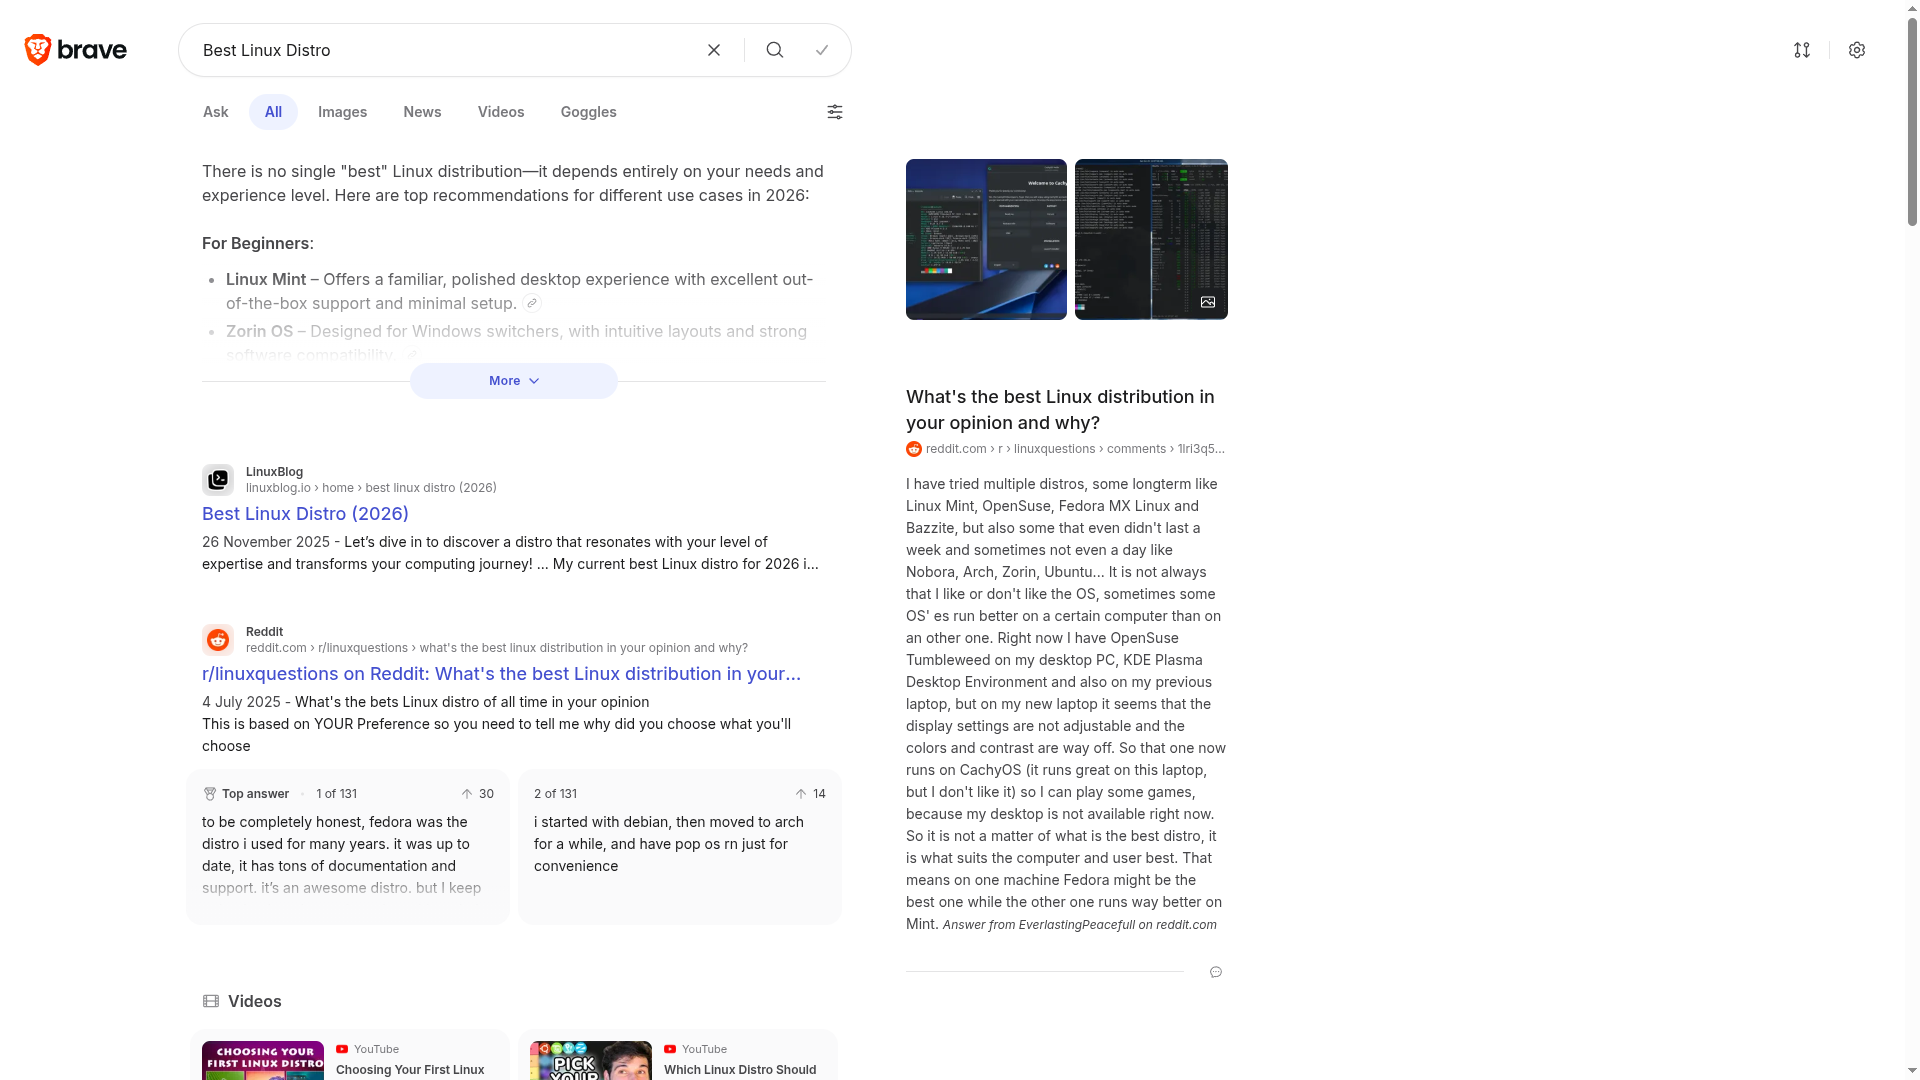Click the Brave lion logo

[37, 49]
